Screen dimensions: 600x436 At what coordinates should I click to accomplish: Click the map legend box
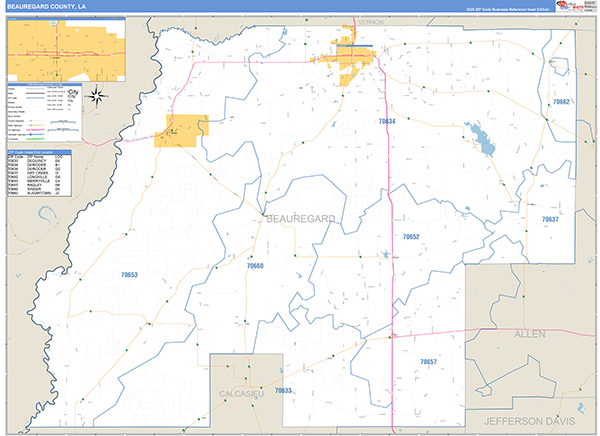pyautogui.click(x=45, y=112)
